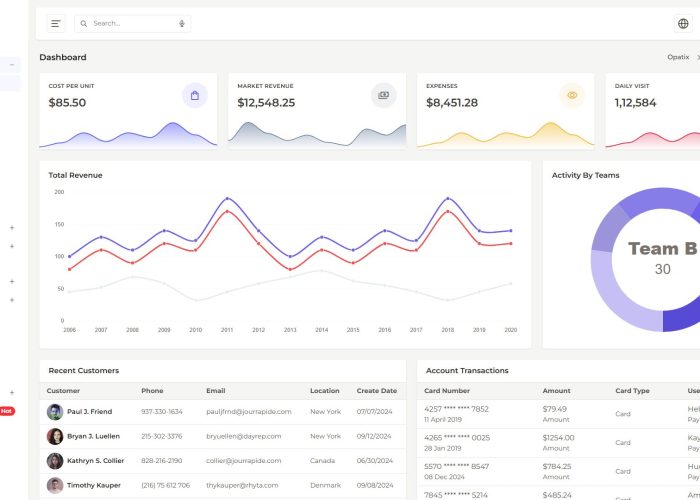Toggle the sidebar with the hamburger menu button
This screenshot has width=700, height=500.
[56, 24]
